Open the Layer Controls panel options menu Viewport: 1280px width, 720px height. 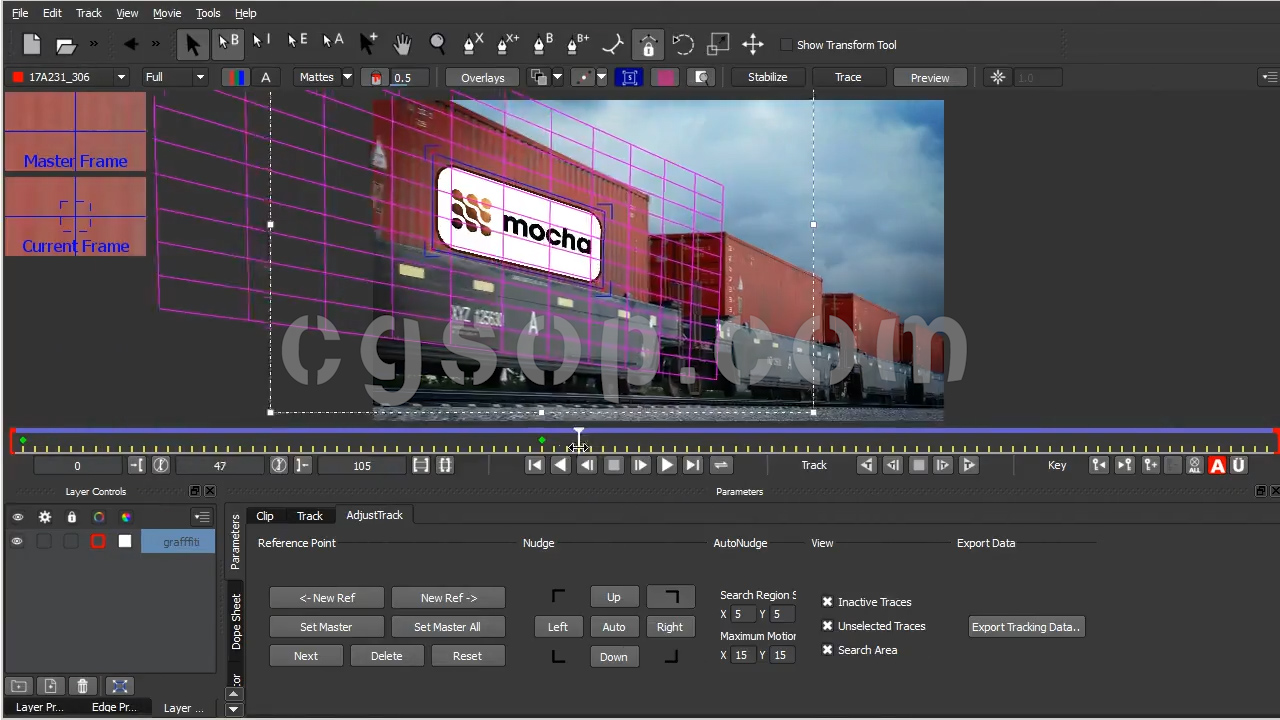202,517
